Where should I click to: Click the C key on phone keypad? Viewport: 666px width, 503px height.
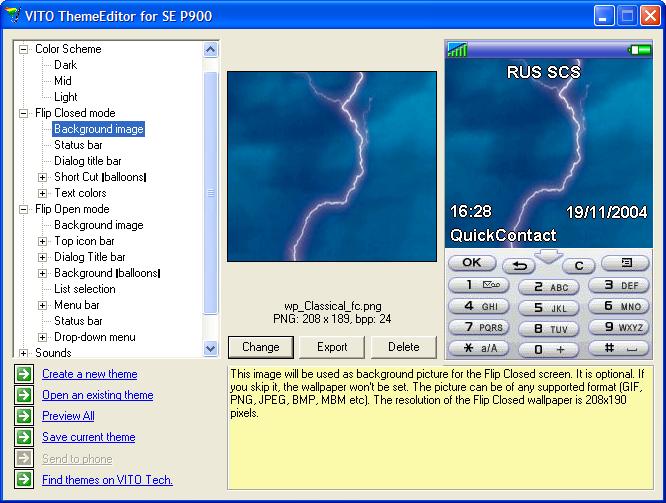[579, 266]
